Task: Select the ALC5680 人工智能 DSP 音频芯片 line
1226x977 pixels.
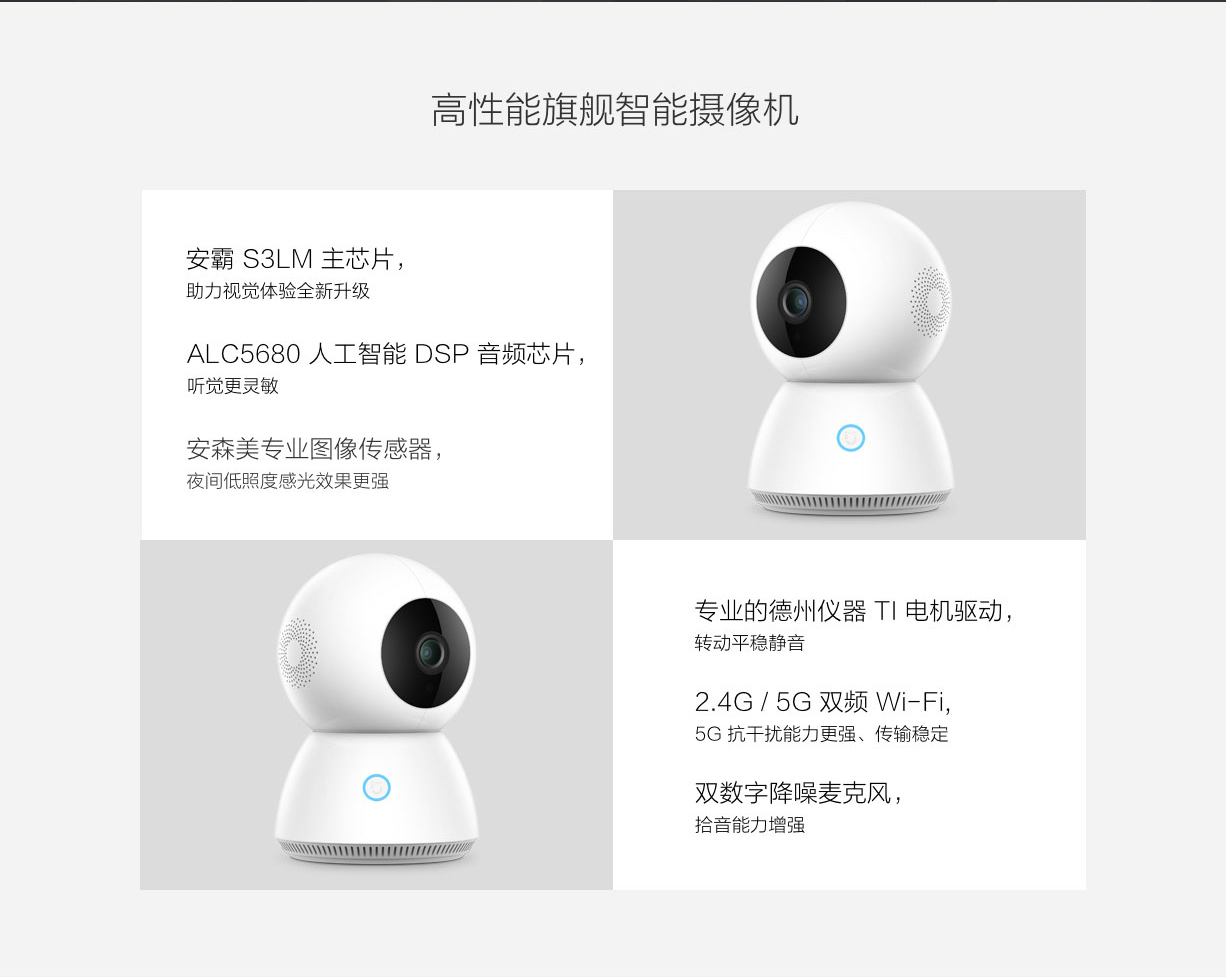Action: point(386,354)
